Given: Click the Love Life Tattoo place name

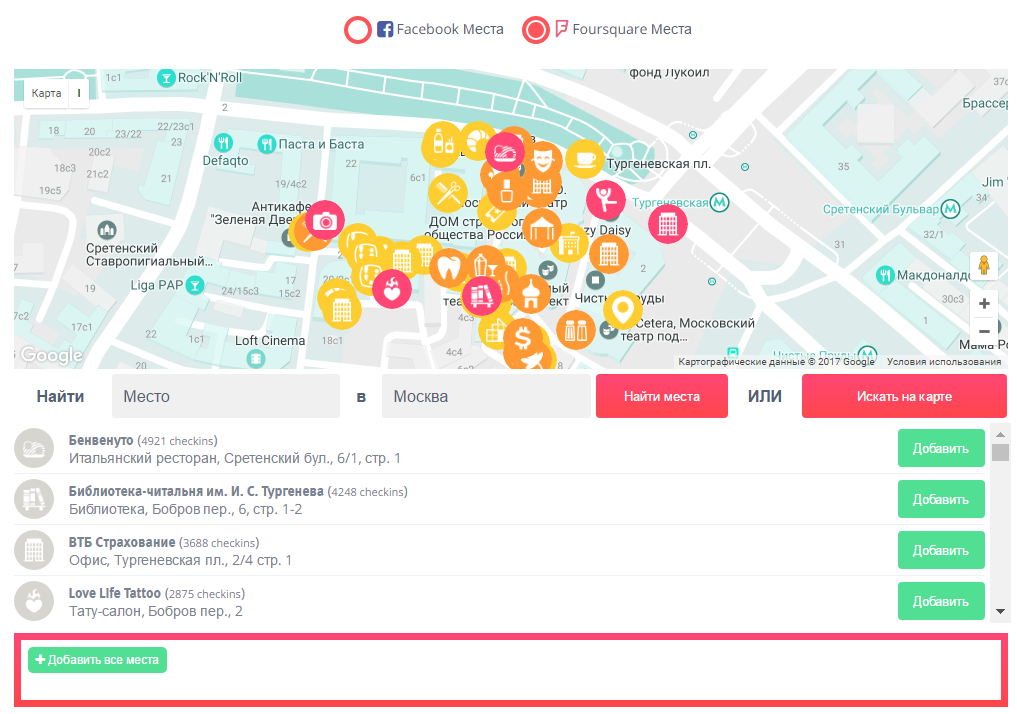Looking at the screenshot, I should [x=115, y=593].
